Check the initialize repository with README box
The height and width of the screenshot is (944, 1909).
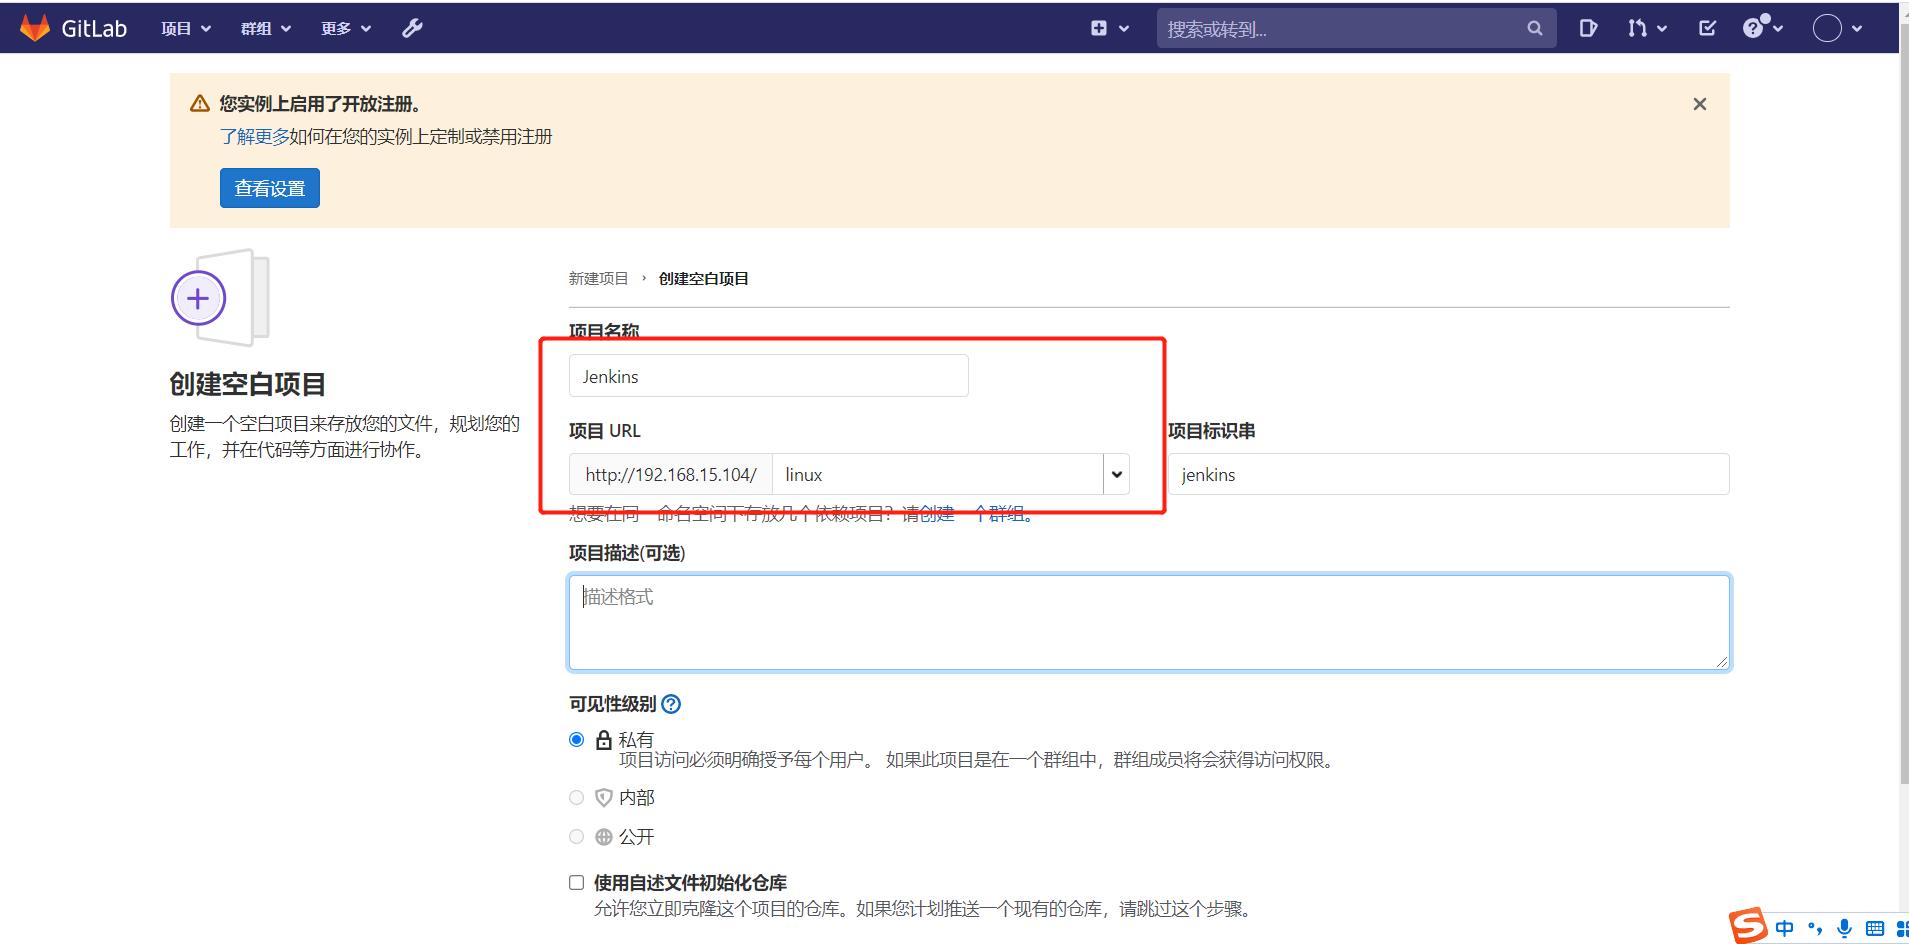tap(576, 882)
